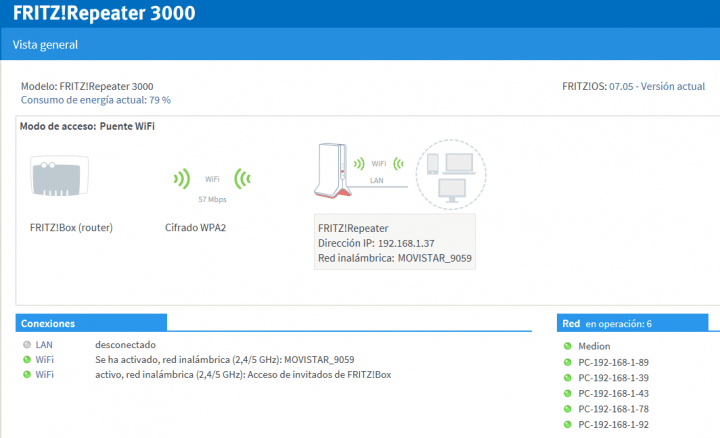Image resolution: width=720 pixels, height=438 pixels.
Task: Open the WiFi link for MOVISTAR_9059
Action: click(x=45, y=359)
